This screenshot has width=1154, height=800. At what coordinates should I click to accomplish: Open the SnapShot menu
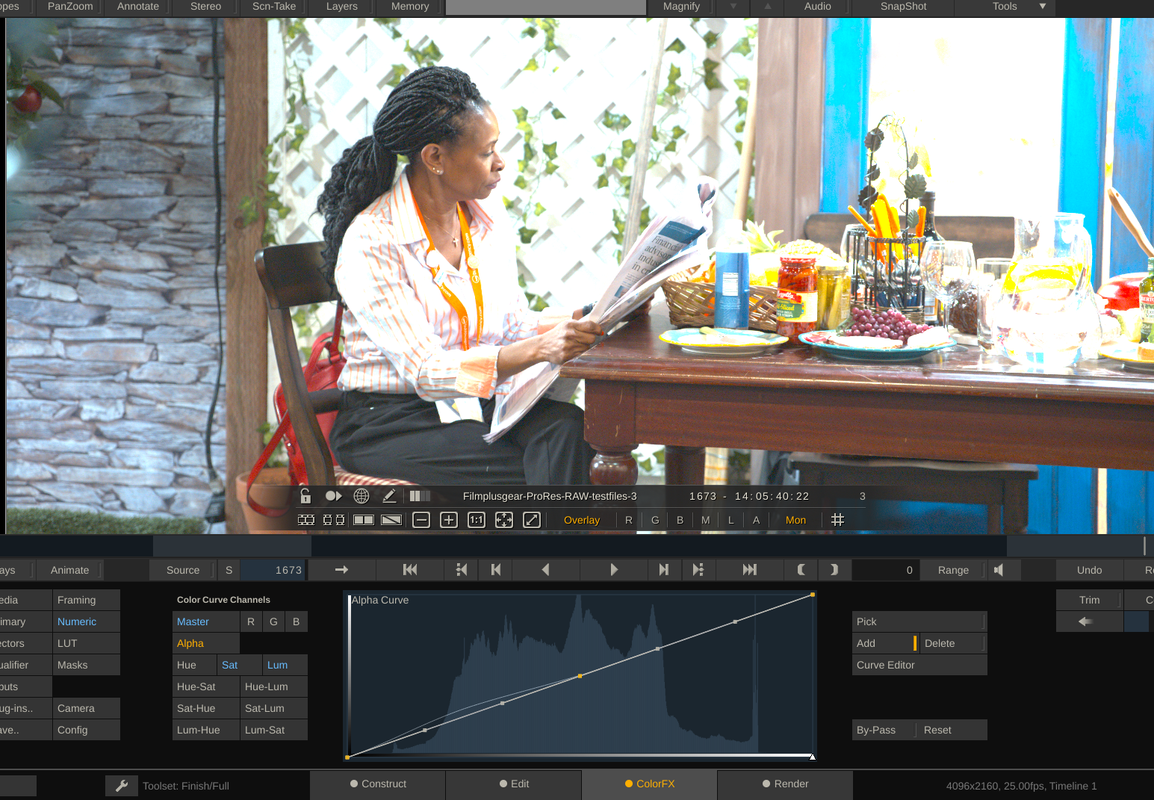[903, 7]
